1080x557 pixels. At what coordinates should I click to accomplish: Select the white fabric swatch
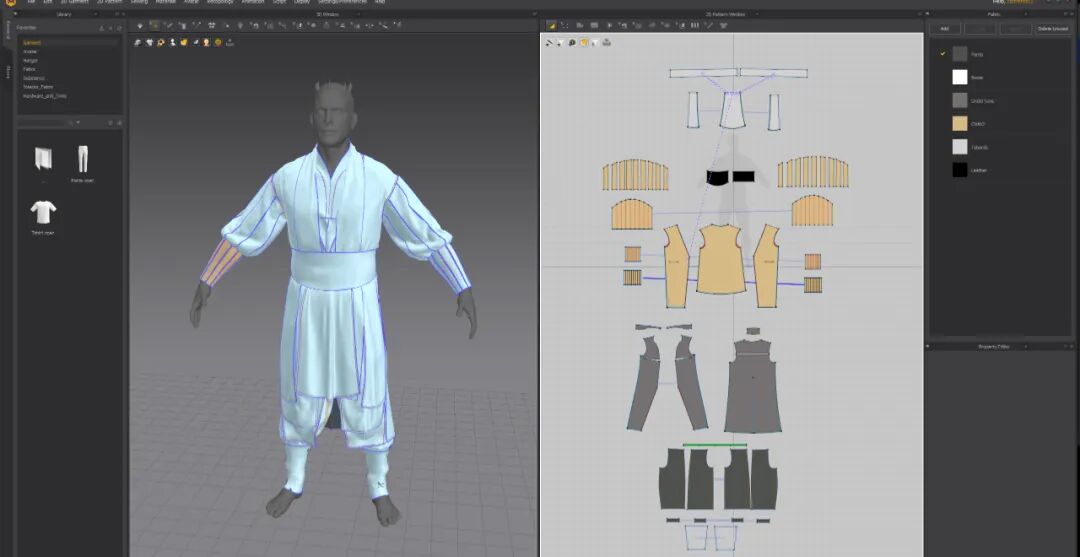pos(959,77)
